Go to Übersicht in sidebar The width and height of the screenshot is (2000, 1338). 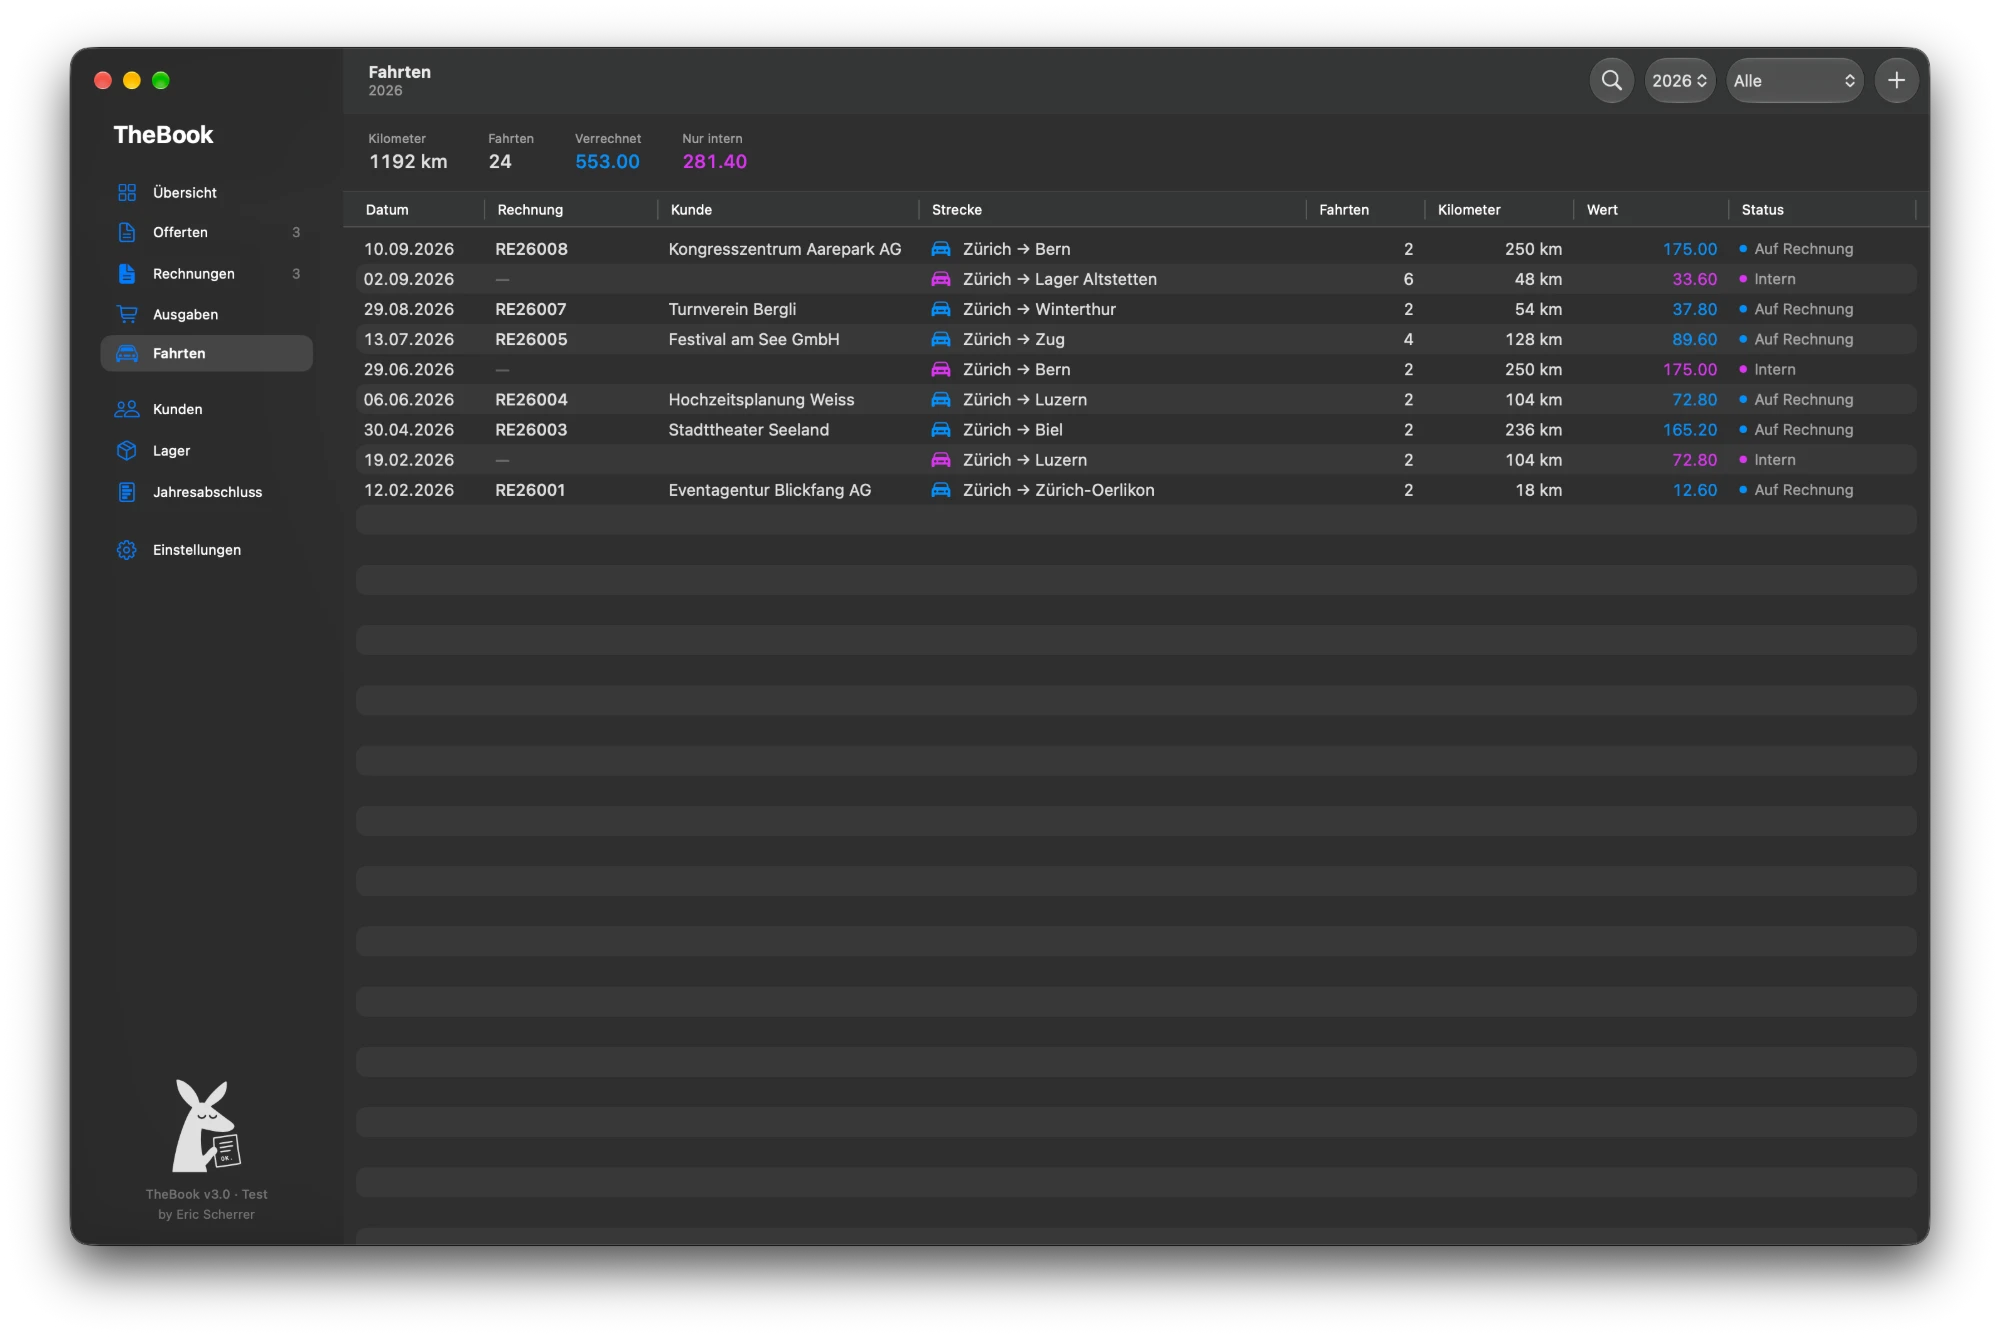[207, 192]
